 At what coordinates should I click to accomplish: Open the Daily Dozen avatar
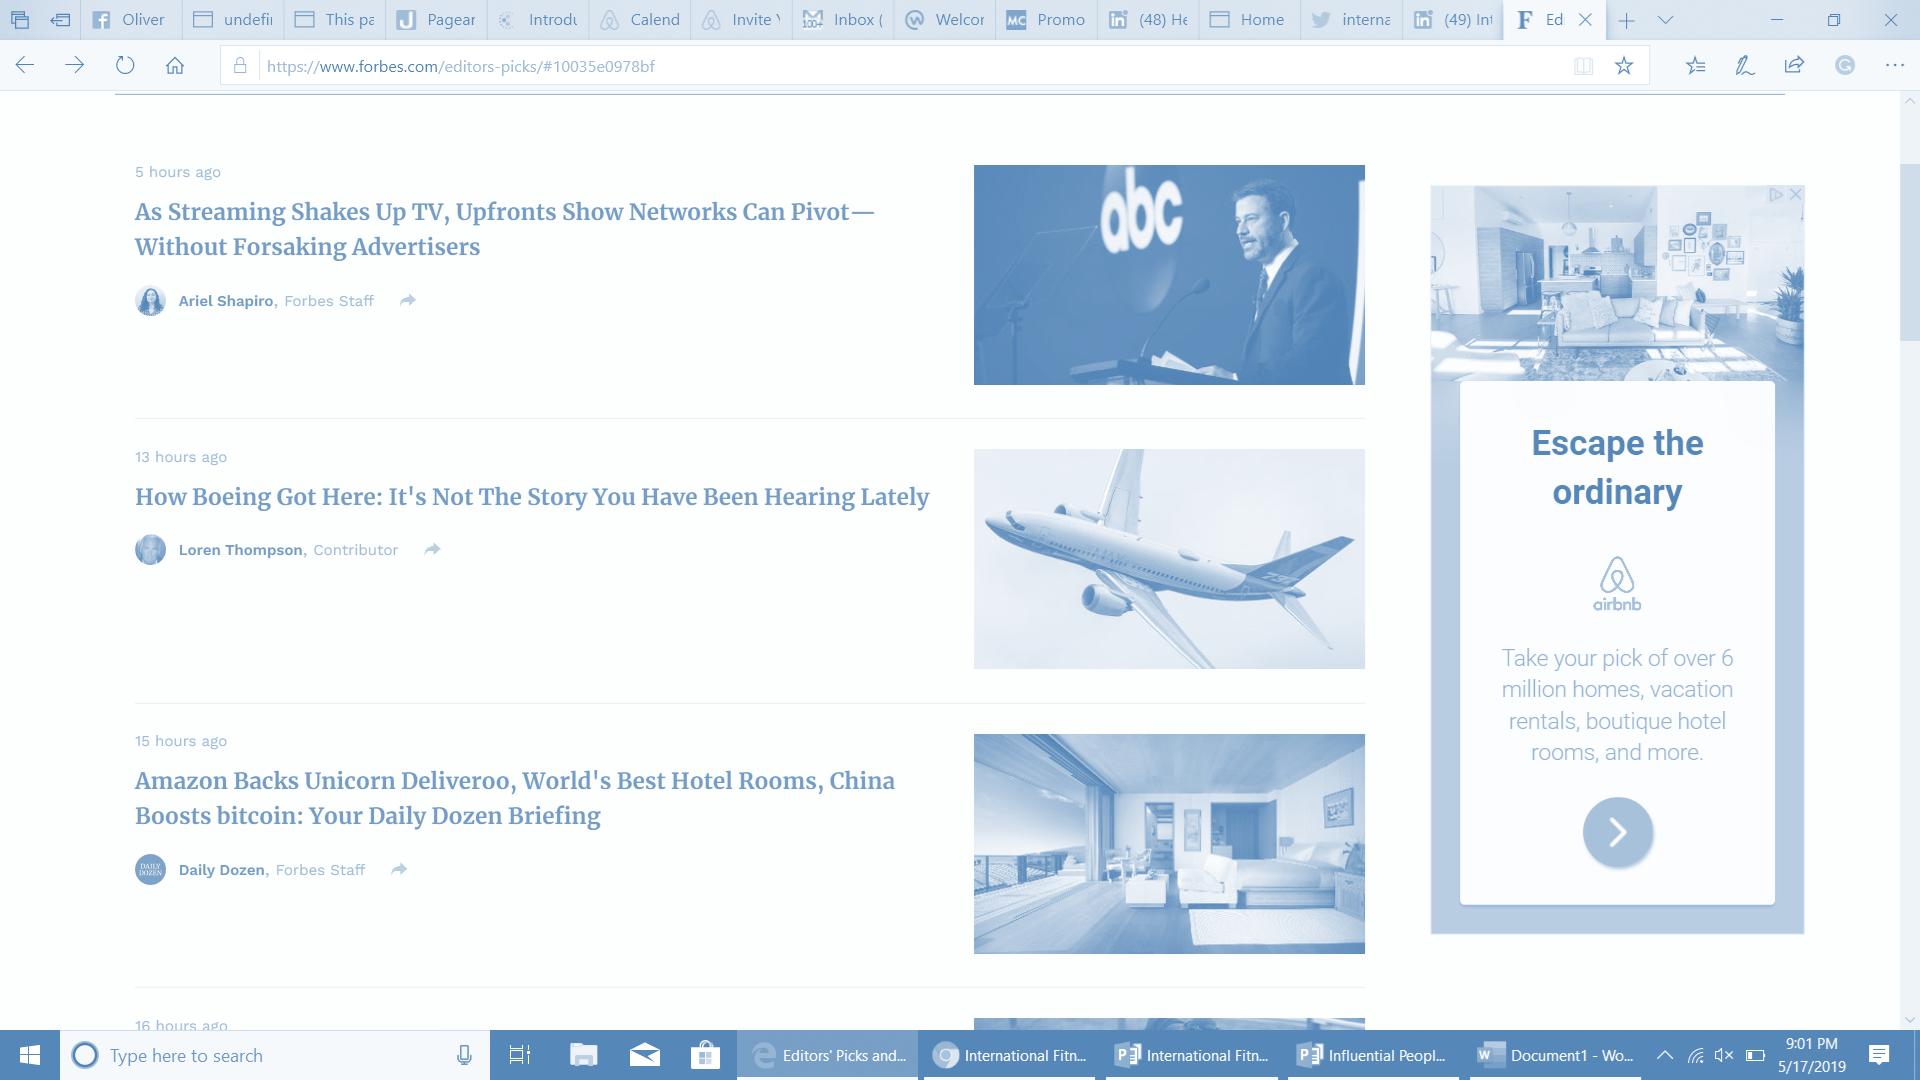click(x=150, y=869)
